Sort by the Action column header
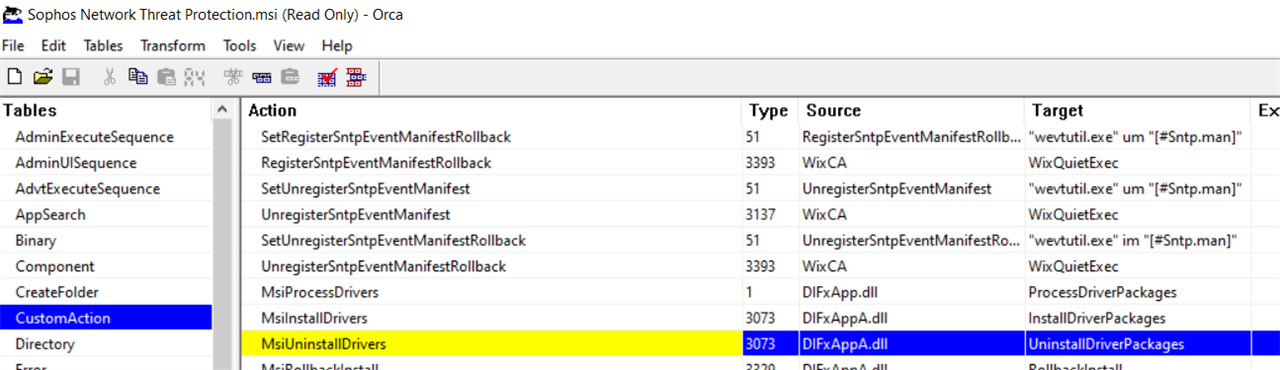This screenshot has height=370, width=1280. (491, 111)
